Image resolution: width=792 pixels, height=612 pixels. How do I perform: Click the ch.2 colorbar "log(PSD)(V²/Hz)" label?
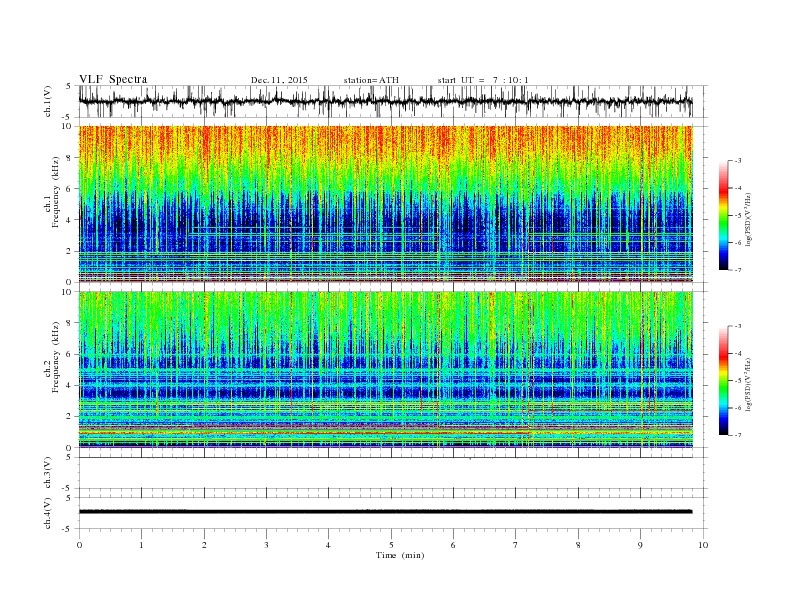pyautogui.click(x=748, y=385)
